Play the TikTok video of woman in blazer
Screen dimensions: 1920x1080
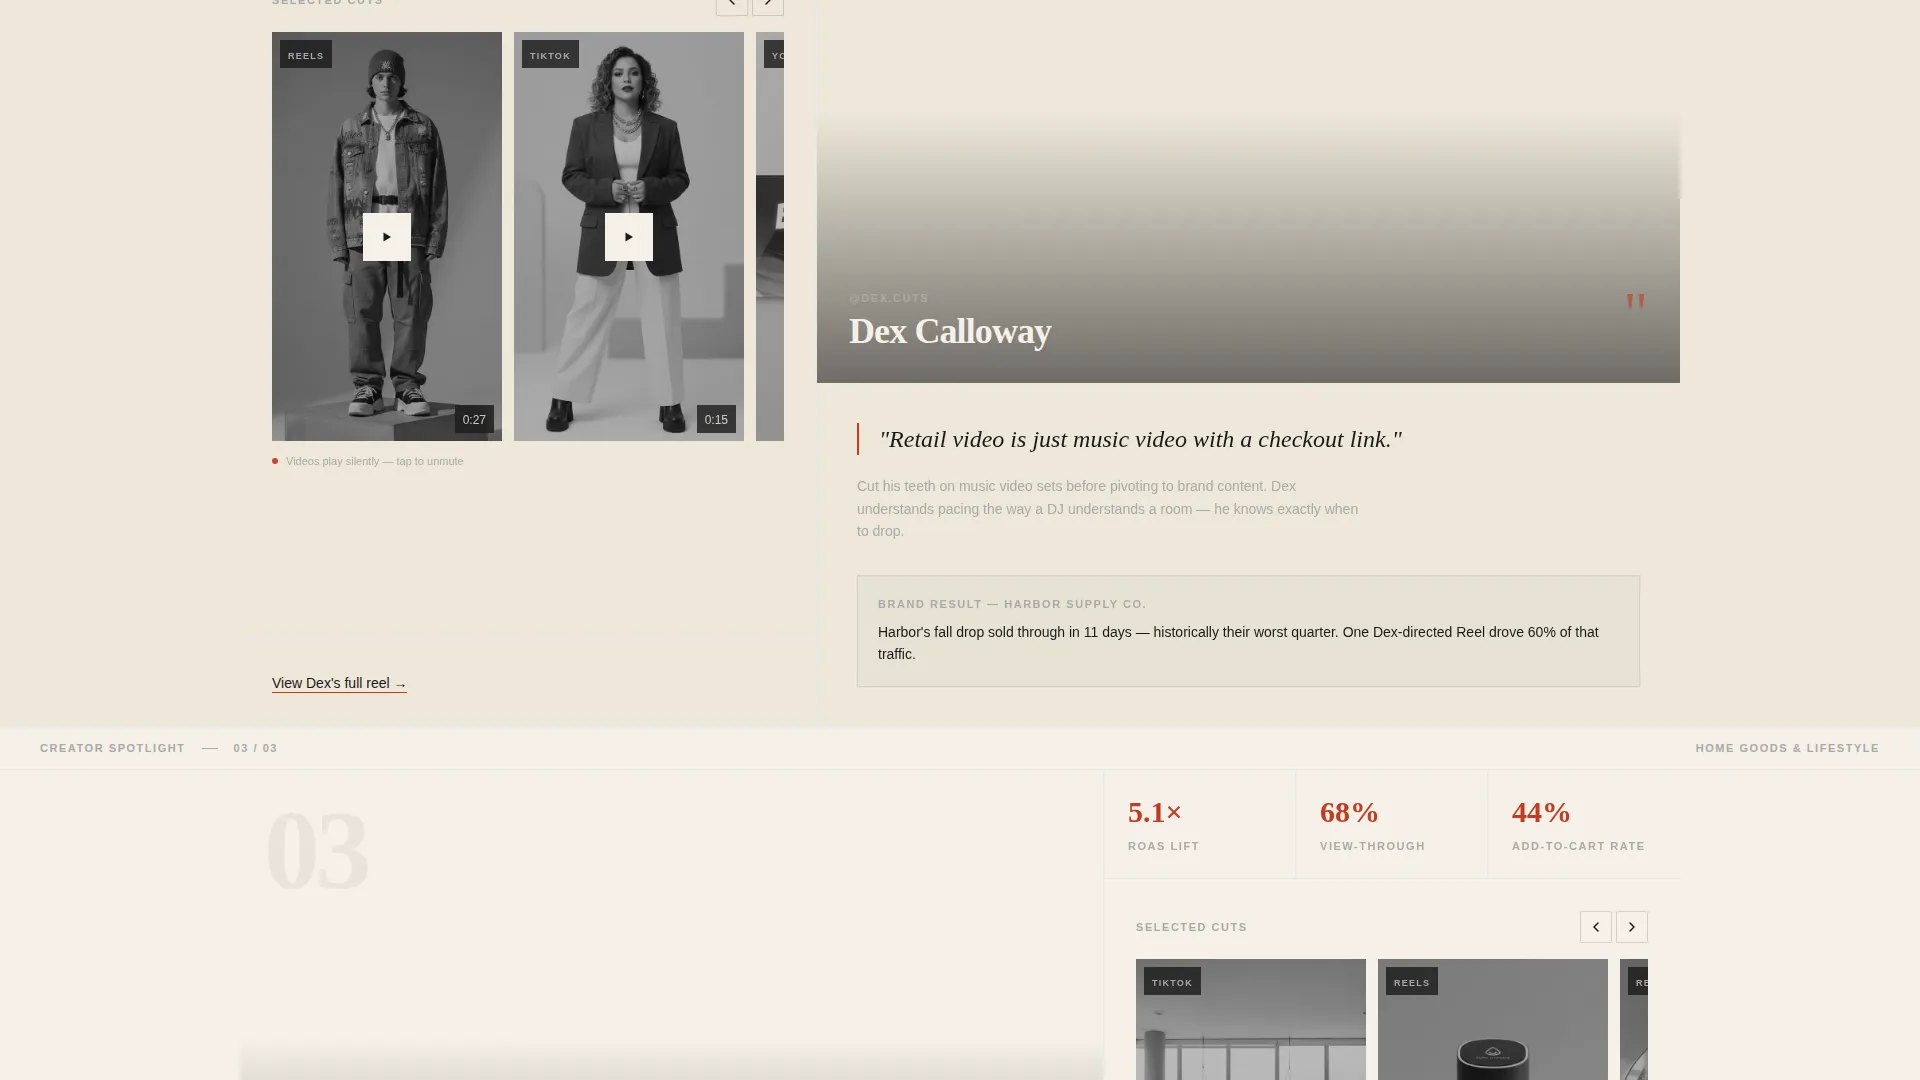click(x=628, y=237)
